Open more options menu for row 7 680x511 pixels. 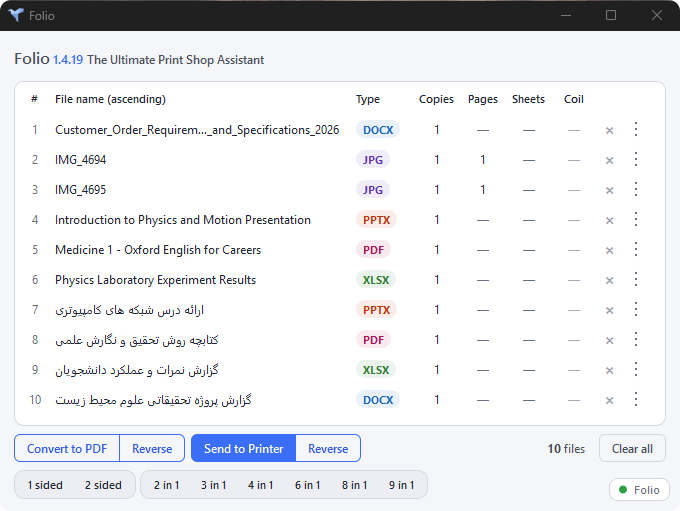[x=636, y=309]
